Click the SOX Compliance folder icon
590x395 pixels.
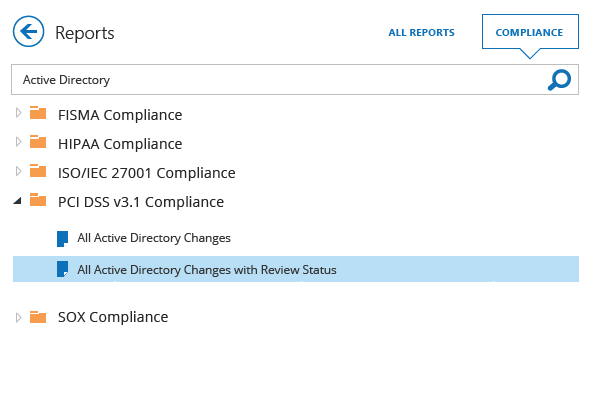coord(38,317)
